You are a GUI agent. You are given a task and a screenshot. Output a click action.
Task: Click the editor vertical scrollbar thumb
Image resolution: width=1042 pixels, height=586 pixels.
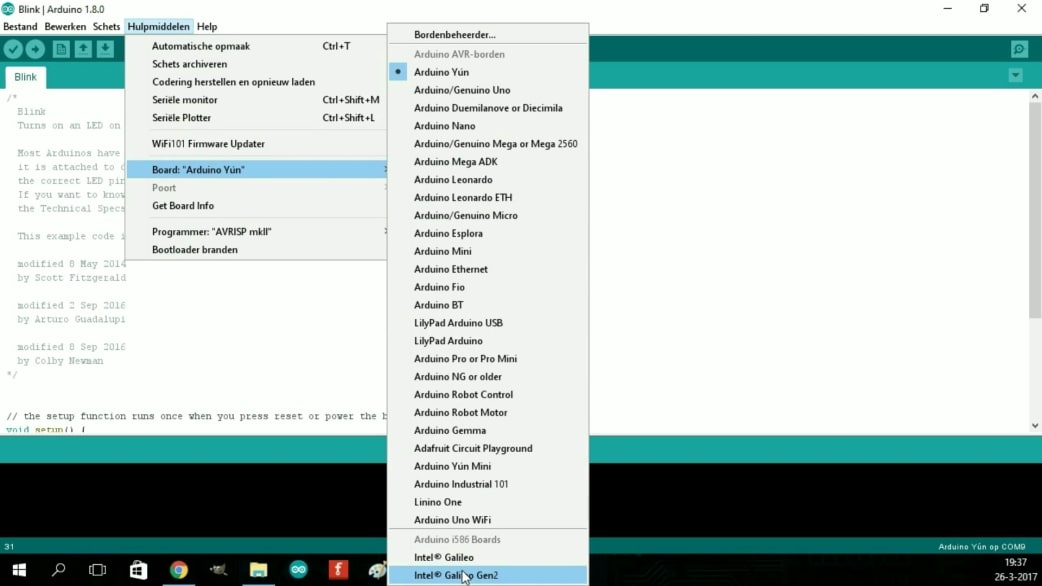pyautogui.click(x=1035, y=210)
